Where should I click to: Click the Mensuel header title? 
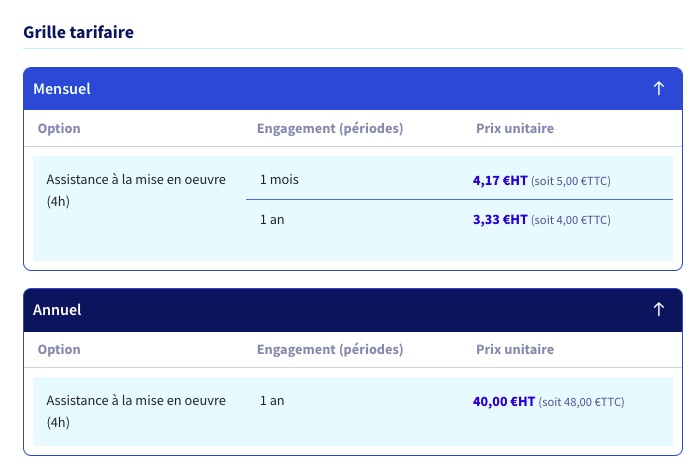(x=62, y=89)
